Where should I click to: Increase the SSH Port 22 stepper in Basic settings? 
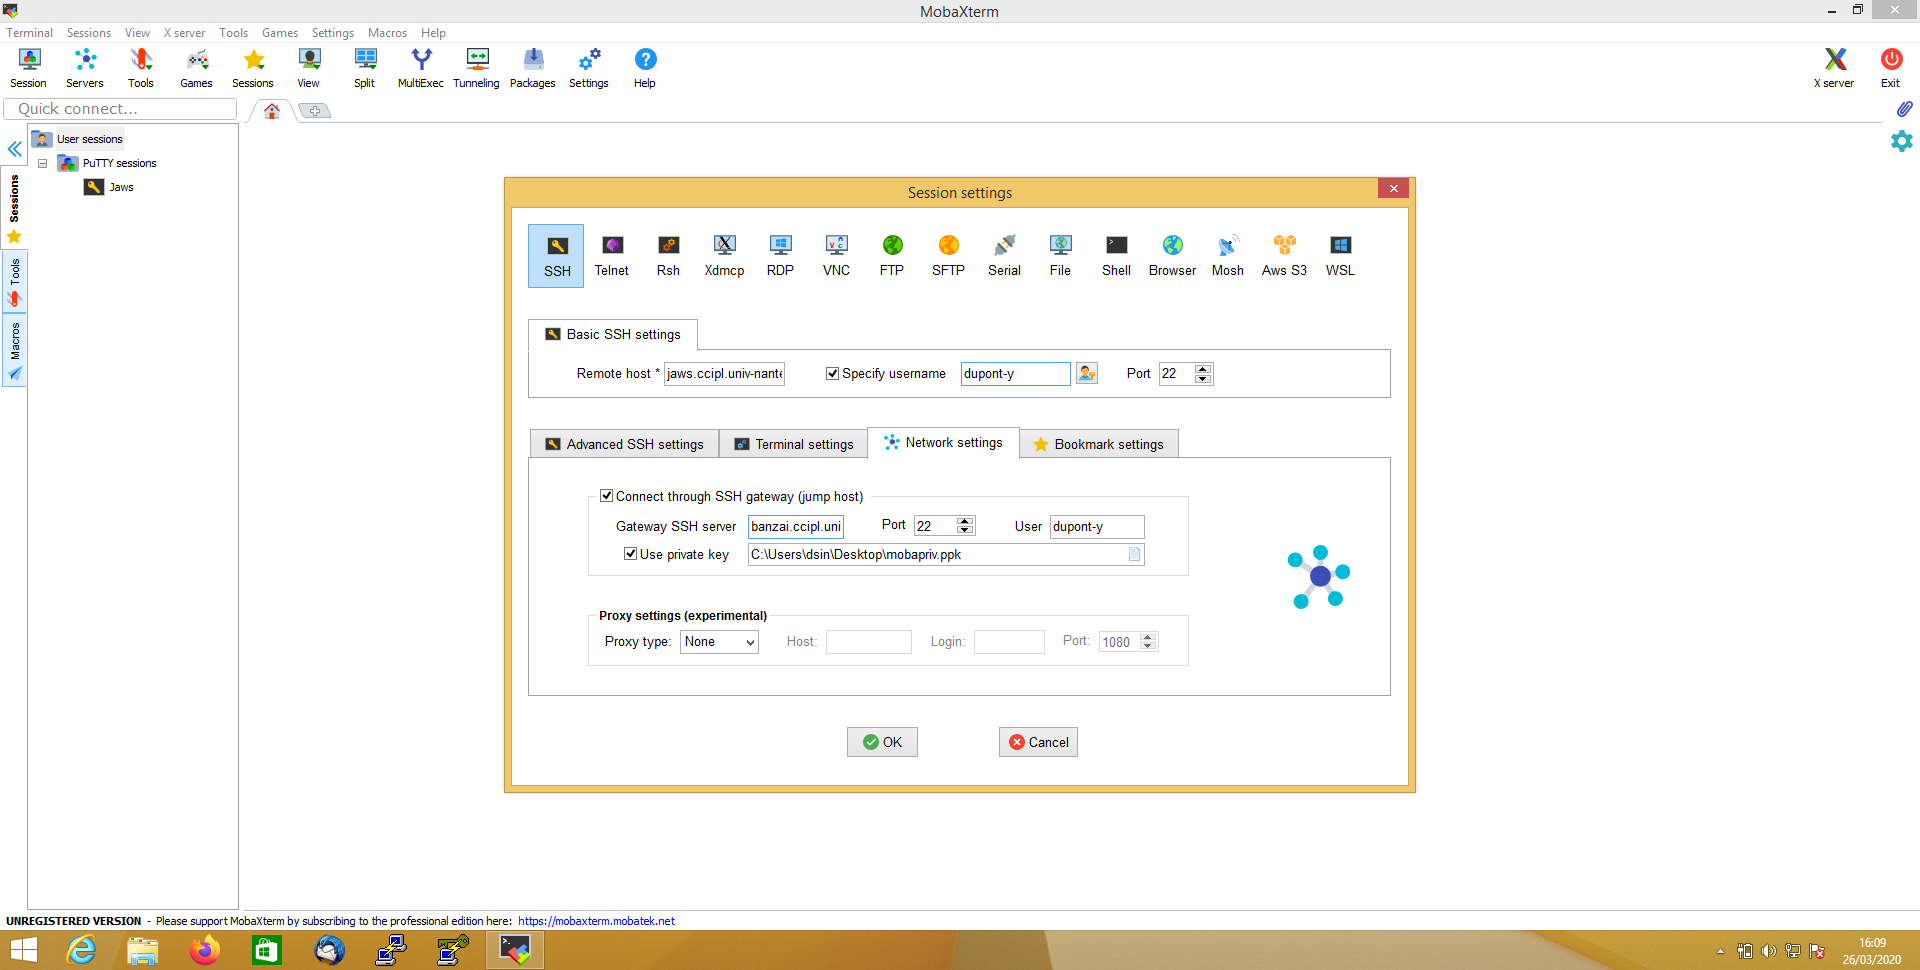click(1203, 368)
